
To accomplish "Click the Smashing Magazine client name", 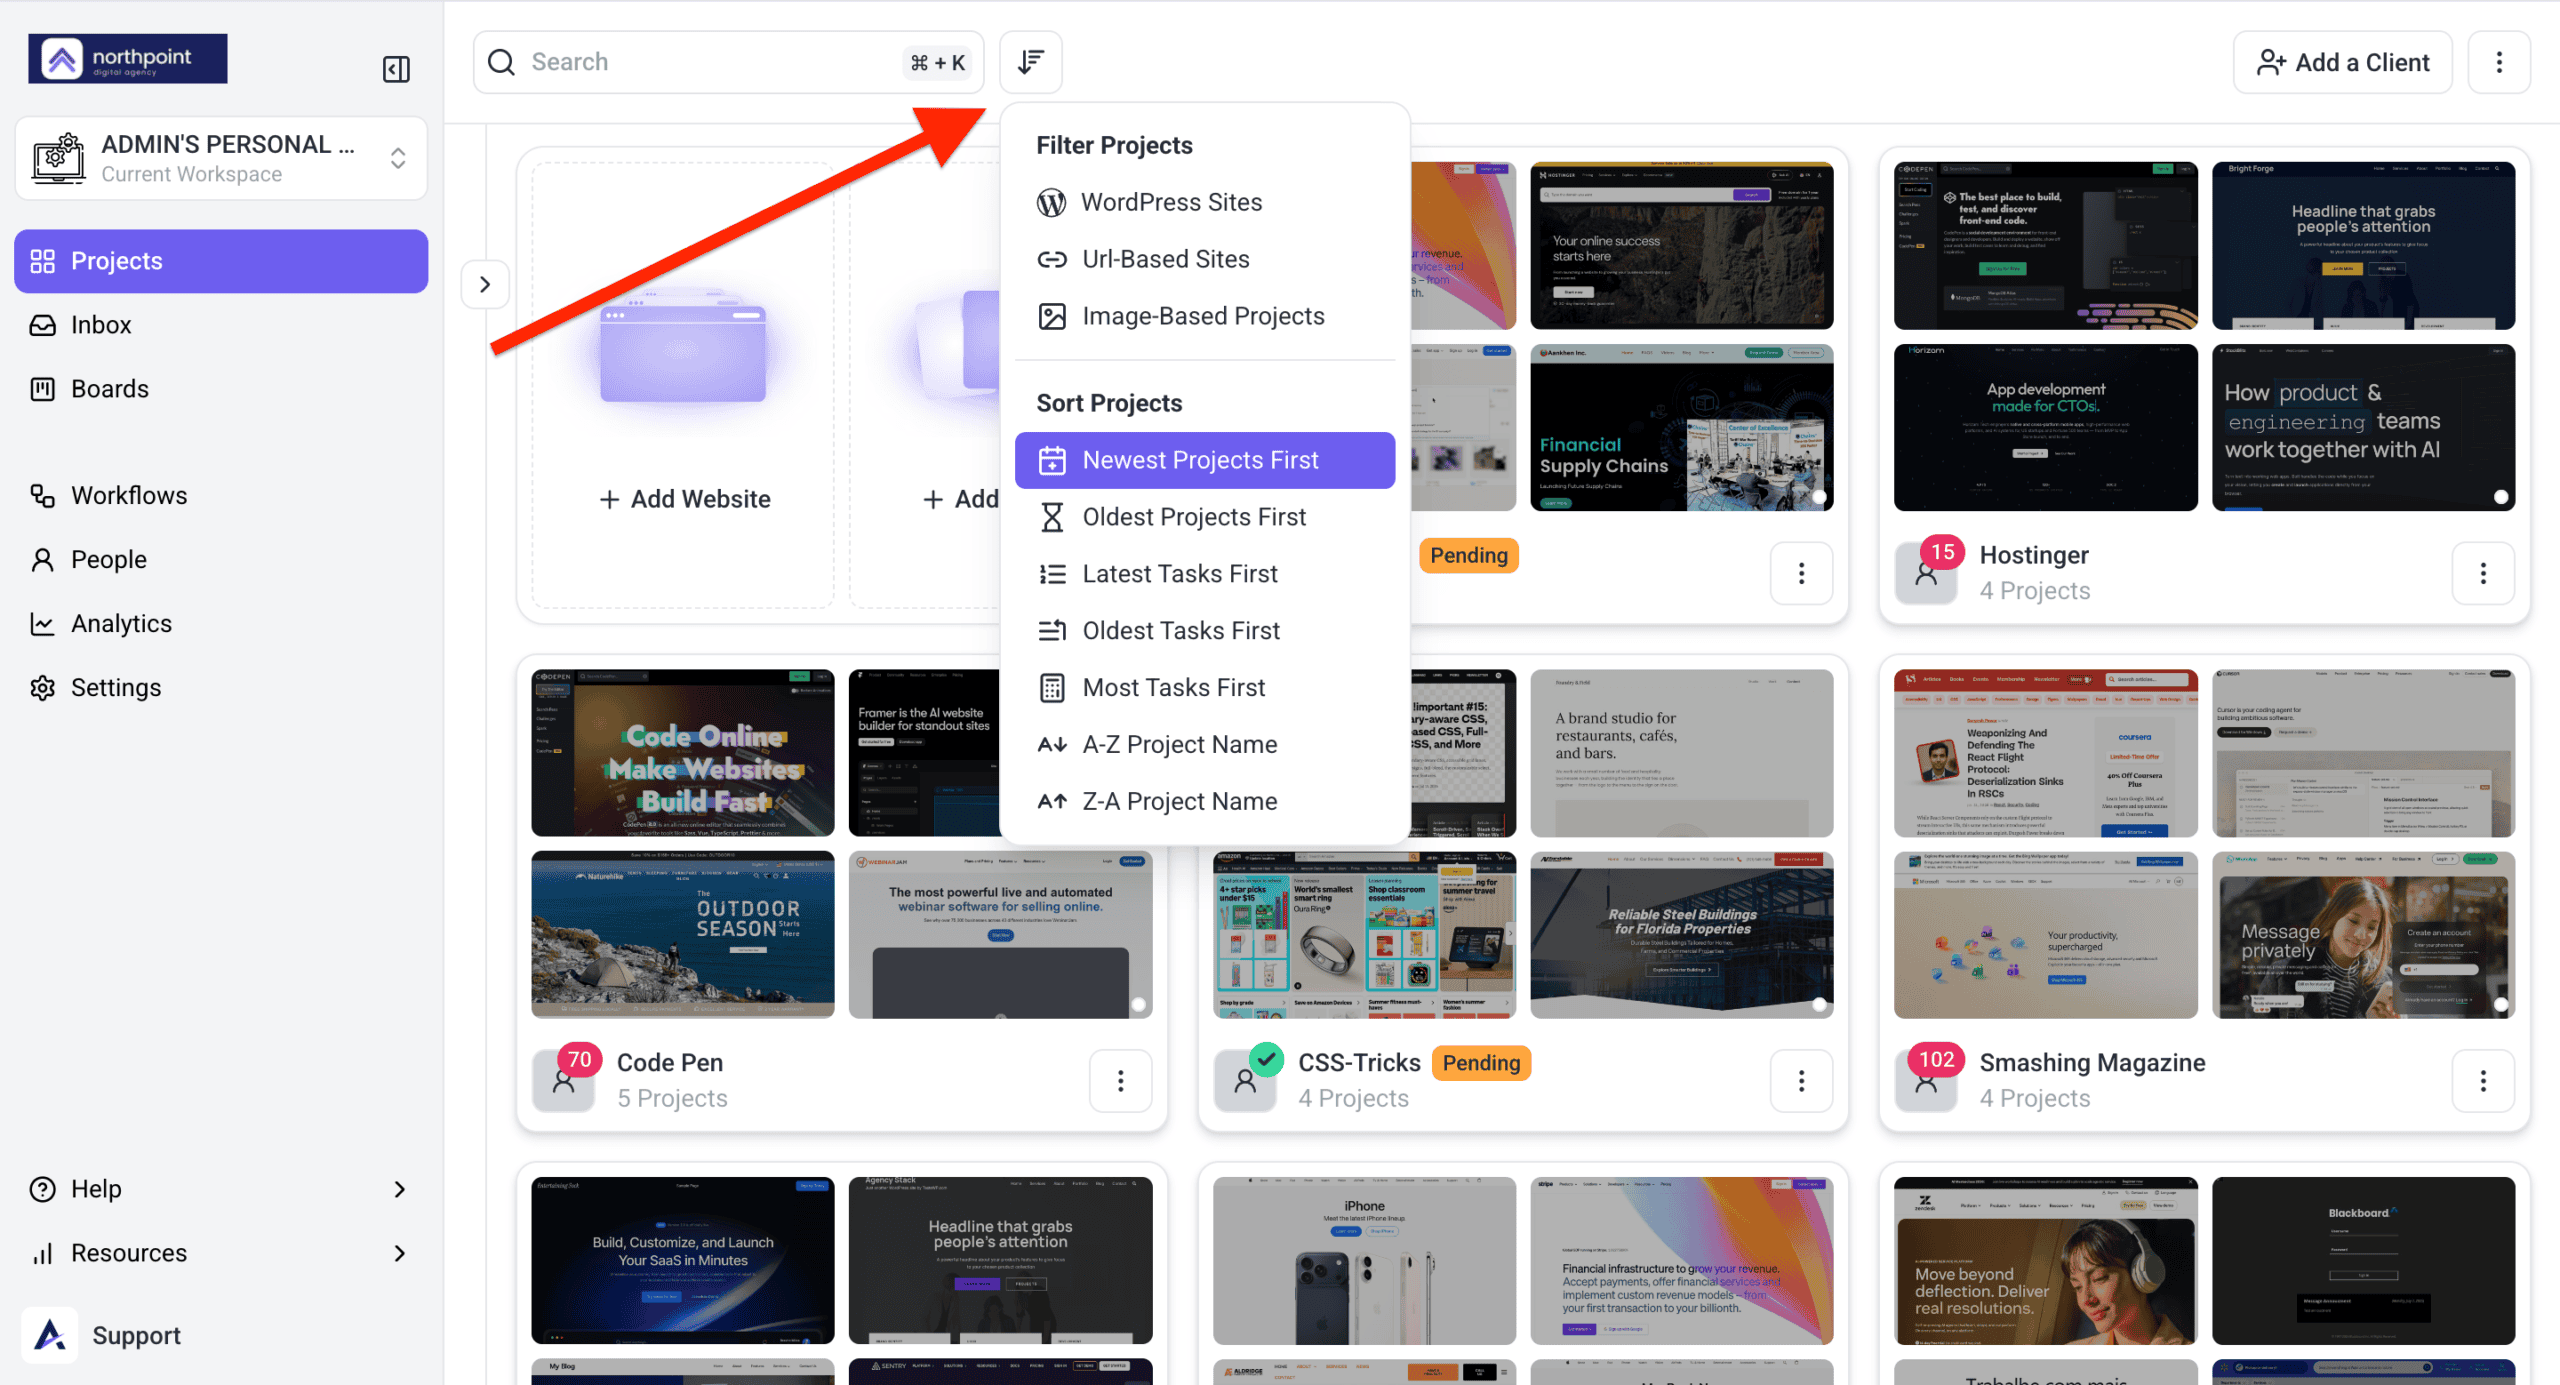I will [2092, 1062].
